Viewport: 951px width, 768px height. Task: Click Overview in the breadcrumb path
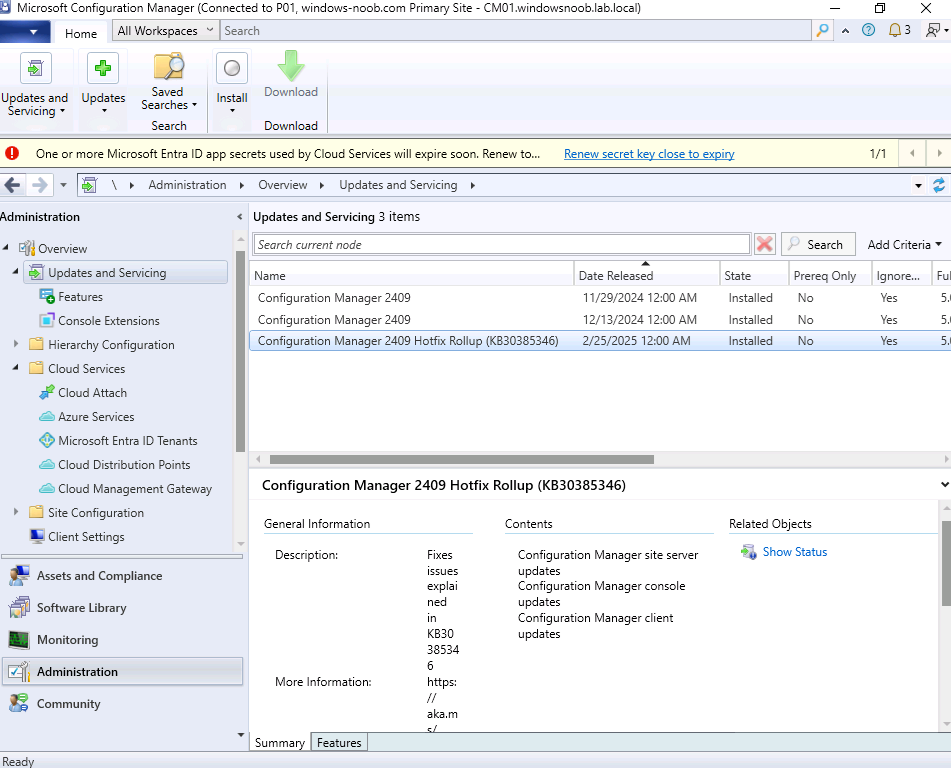[283, 185]
